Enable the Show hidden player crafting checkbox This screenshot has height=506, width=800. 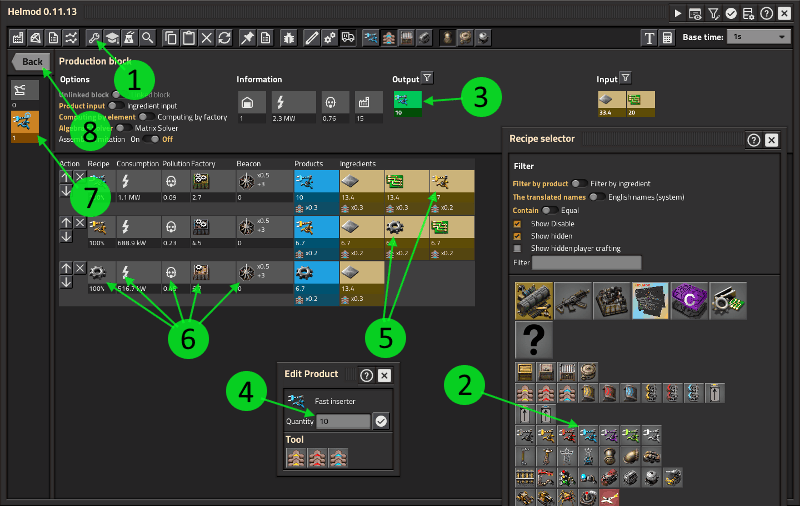517,247
